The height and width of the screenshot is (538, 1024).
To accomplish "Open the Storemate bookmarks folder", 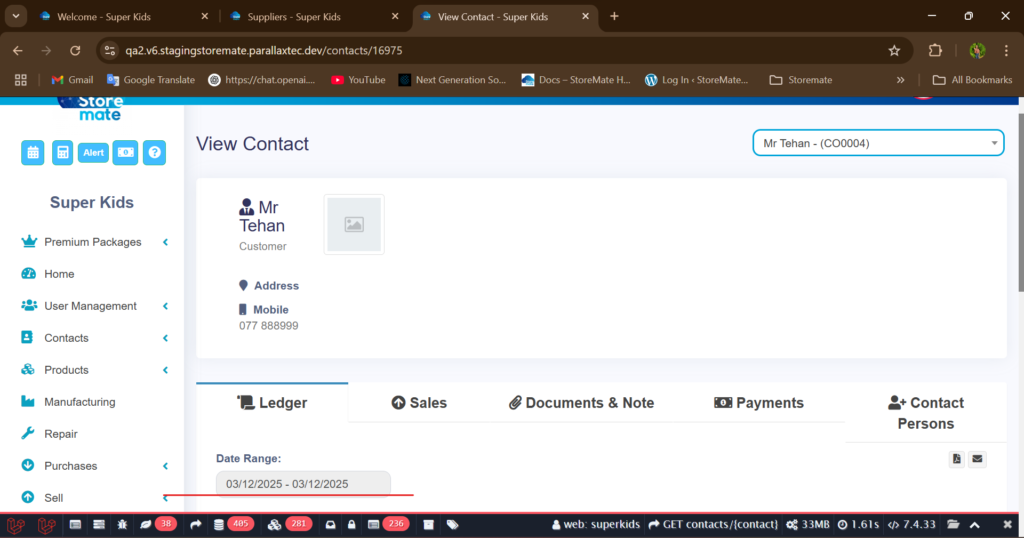I will [801, 80].
